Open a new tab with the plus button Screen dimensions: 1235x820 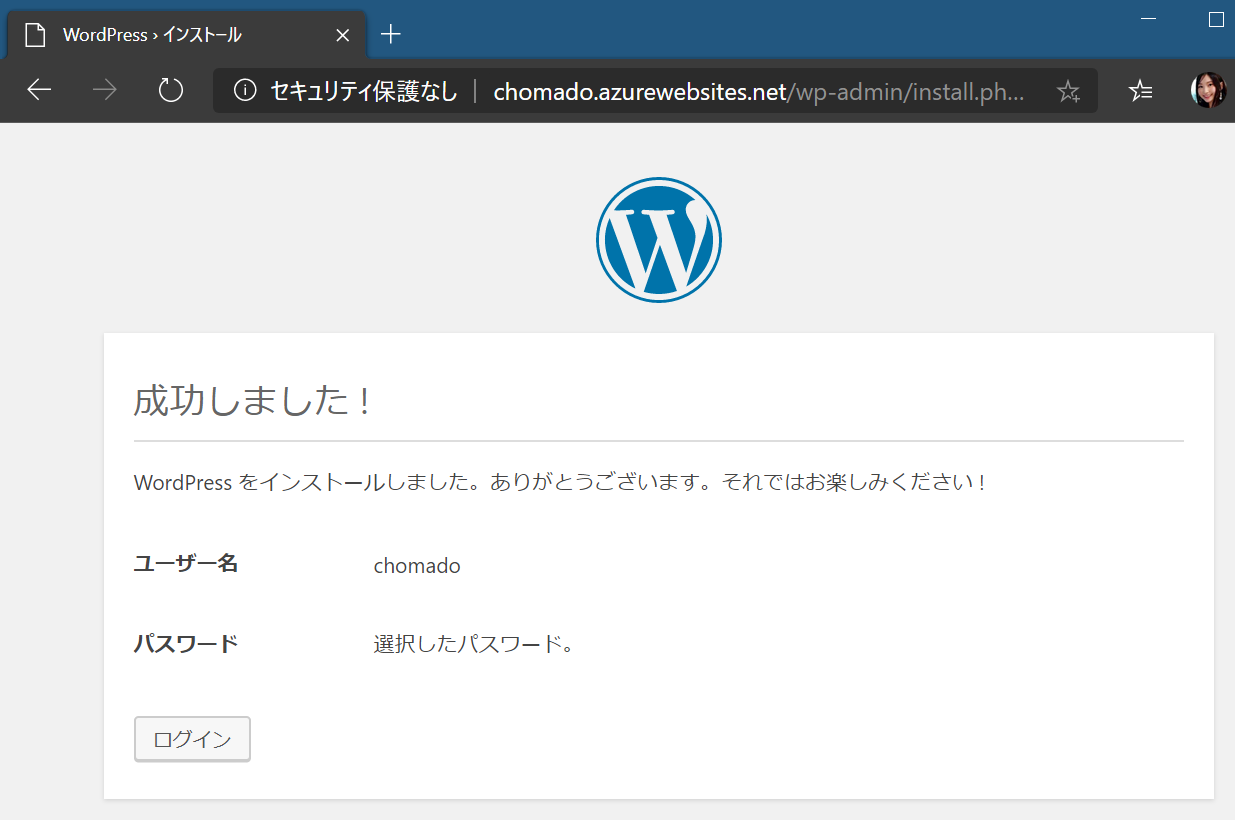click(391, 35)
